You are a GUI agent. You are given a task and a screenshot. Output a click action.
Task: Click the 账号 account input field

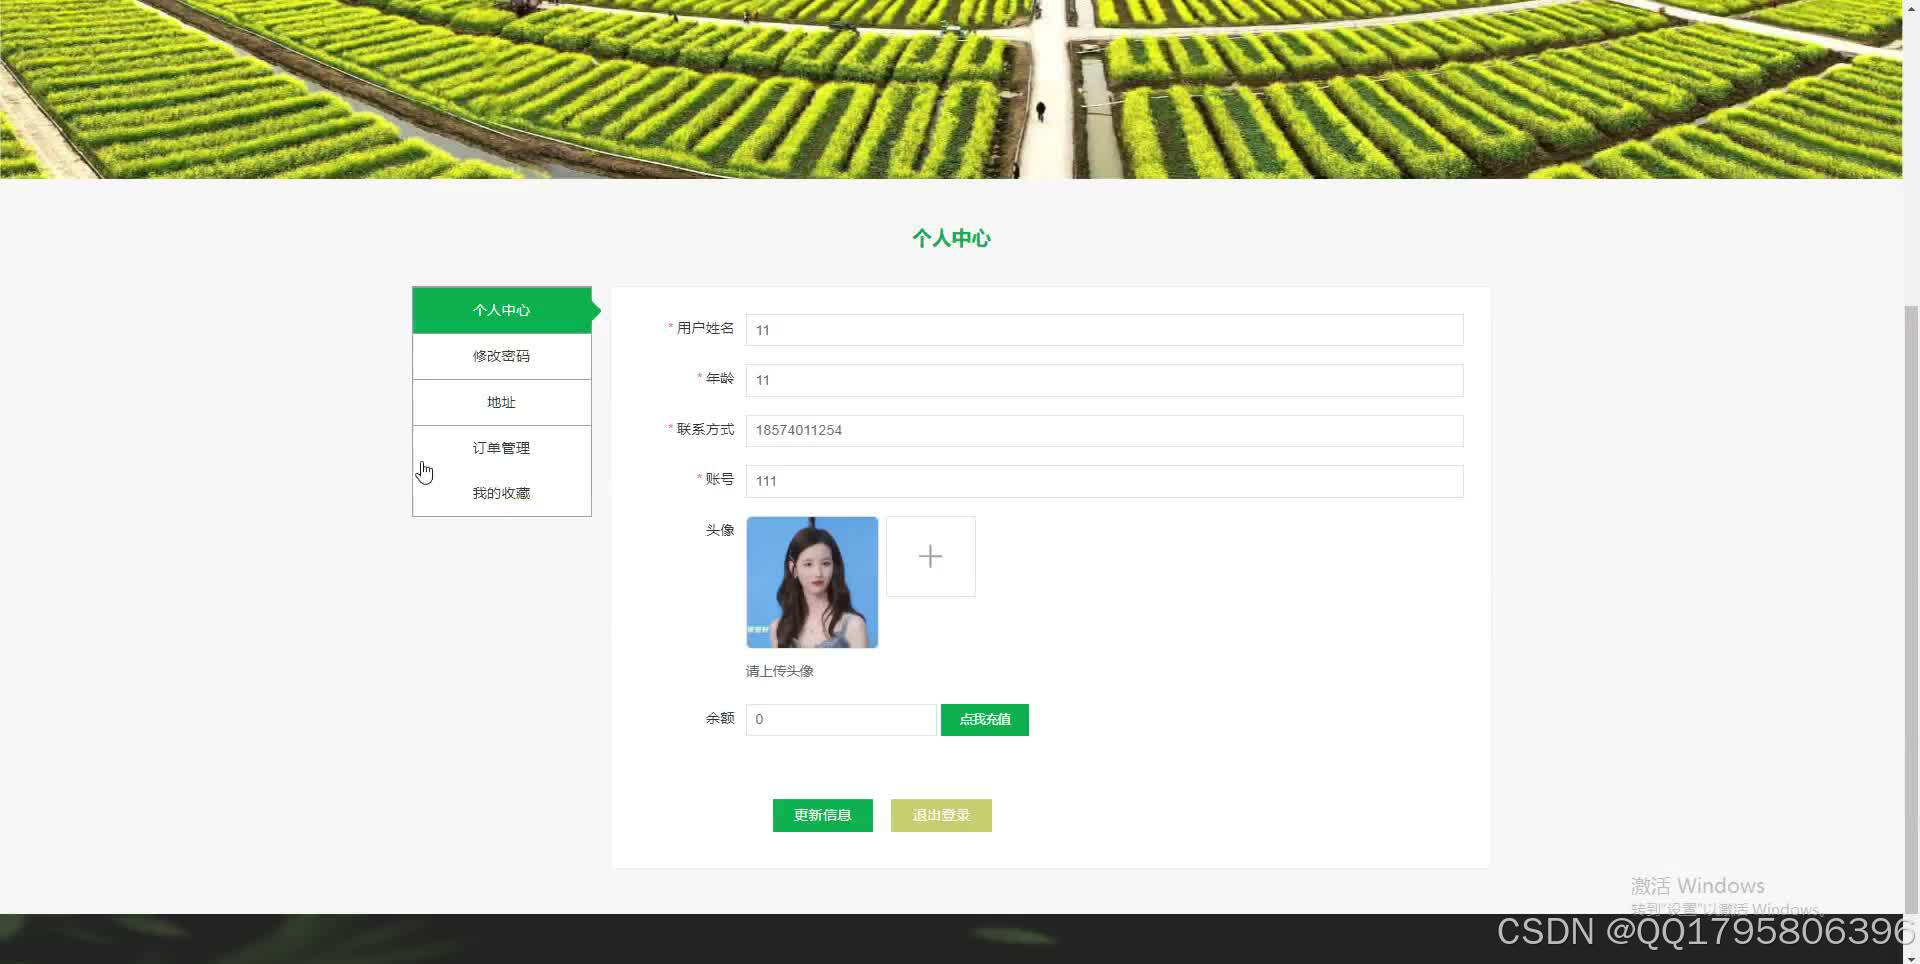click(1104, 481)
